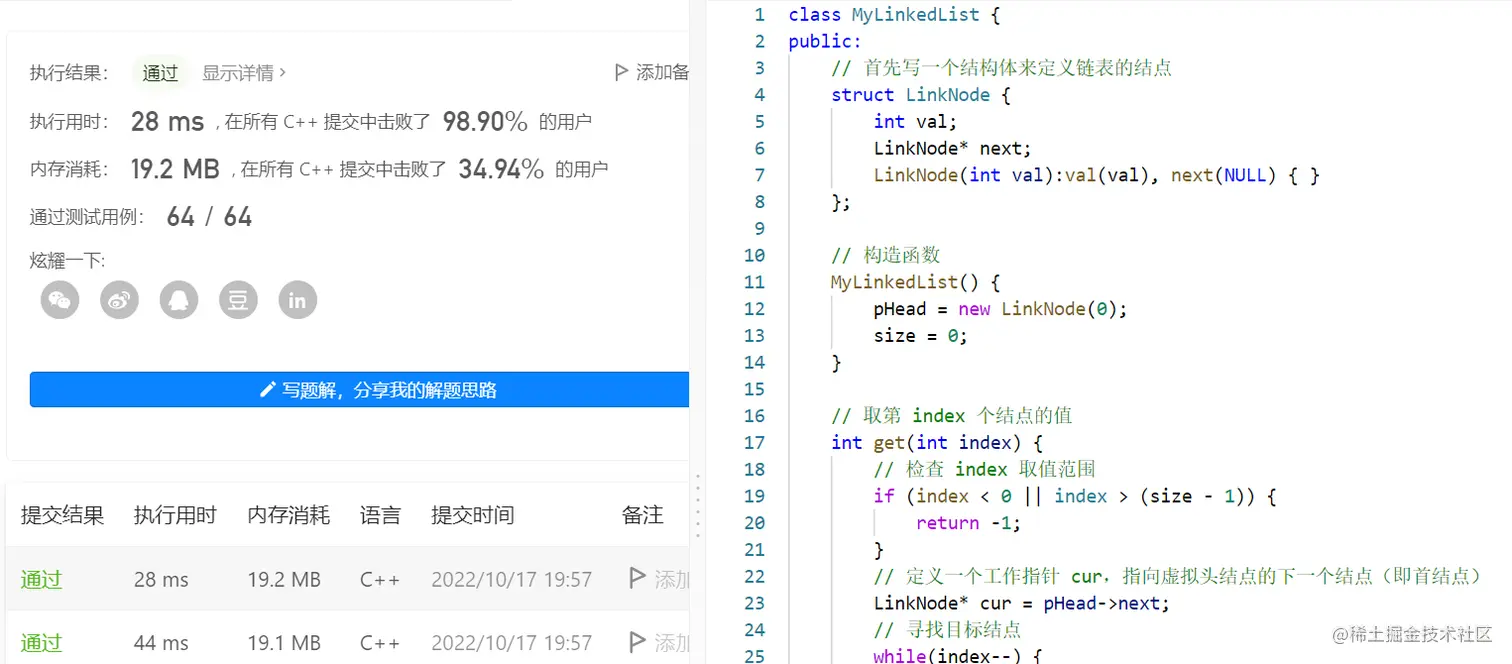Expand 显示详情 details link
The width and height of the screenshot is (1512, 664).
(x=244, y=73)
